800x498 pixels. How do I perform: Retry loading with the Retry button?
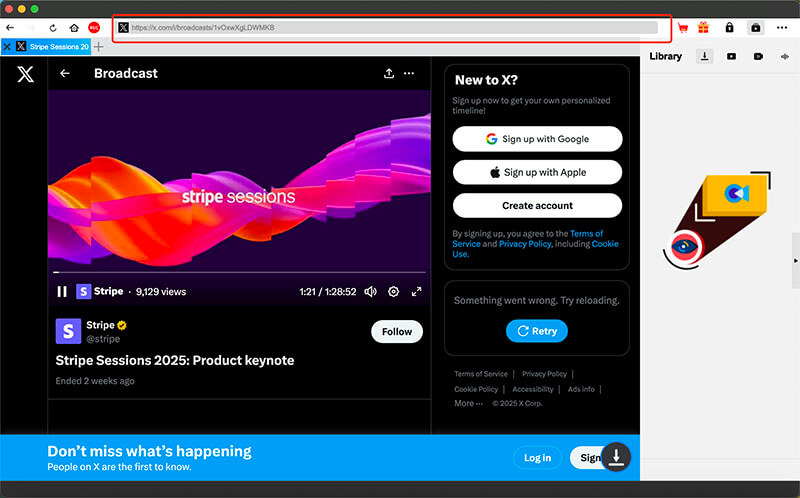(537, 331)
